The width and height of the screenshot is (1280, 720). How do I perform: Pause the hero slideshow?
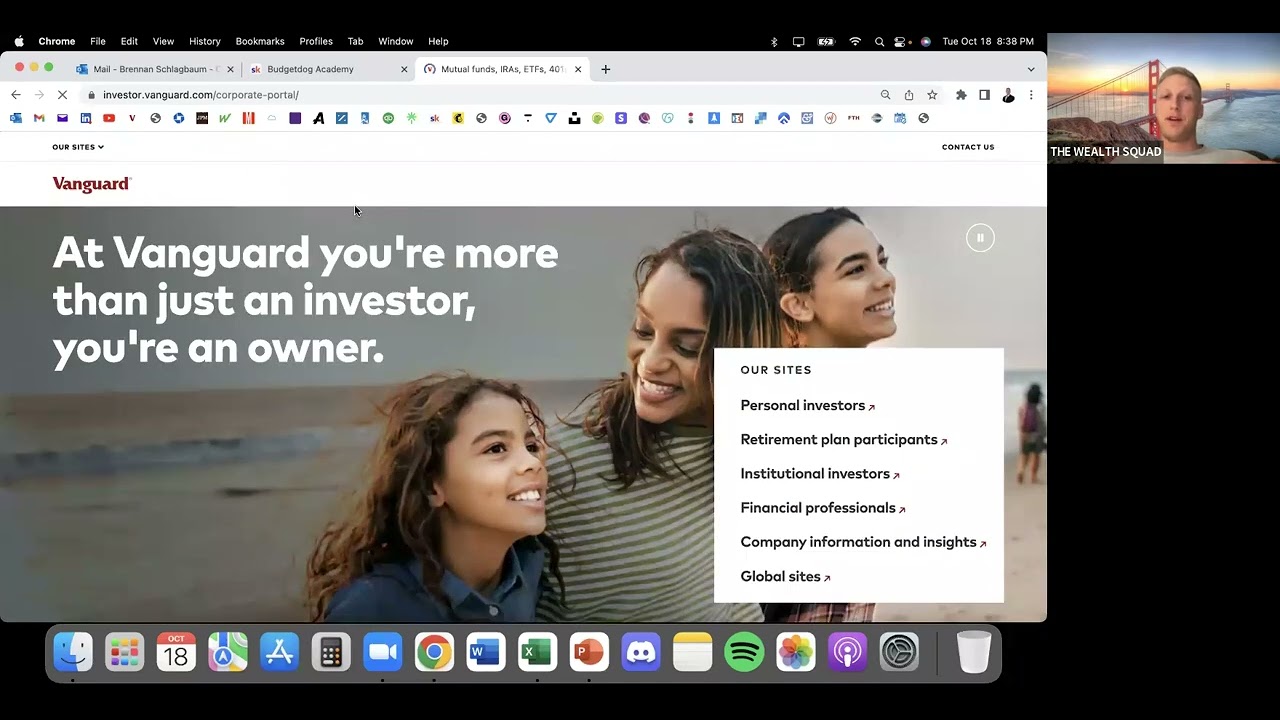980,238
